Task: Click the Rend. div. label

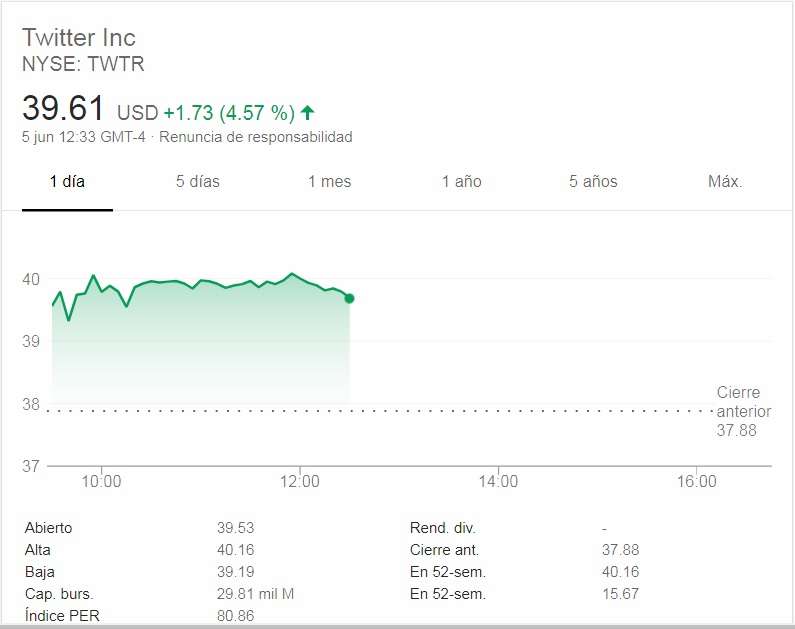Action: point(442,528)
